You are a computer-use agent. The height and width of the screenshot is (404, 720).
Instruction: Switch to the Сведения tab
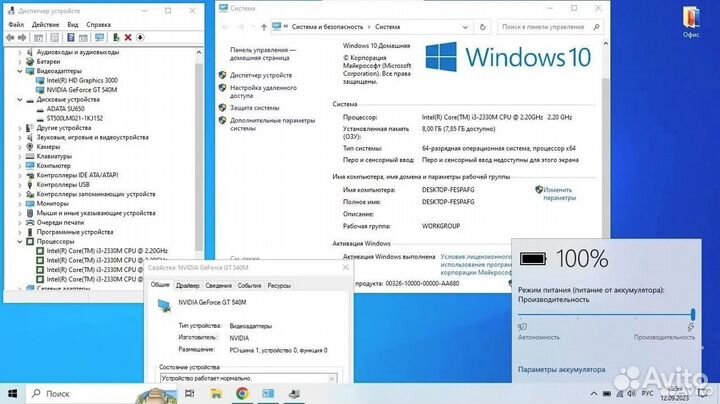point(219,286)
